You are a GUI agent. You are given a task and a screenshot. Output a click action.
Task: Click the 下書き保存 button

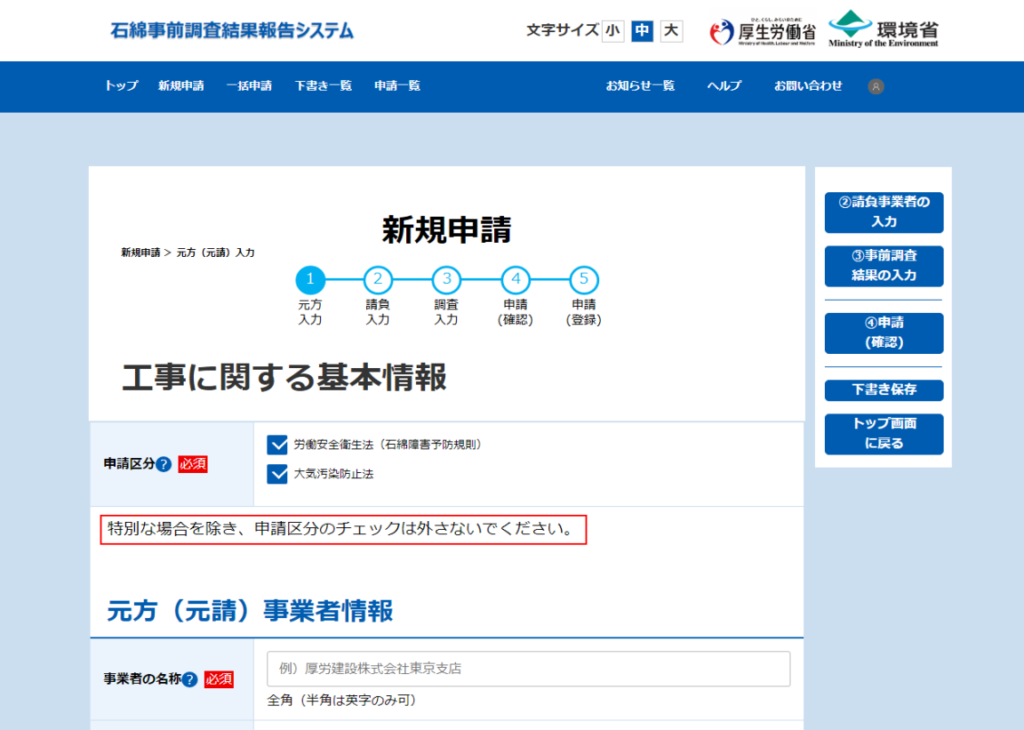click(x=883, y=389)
